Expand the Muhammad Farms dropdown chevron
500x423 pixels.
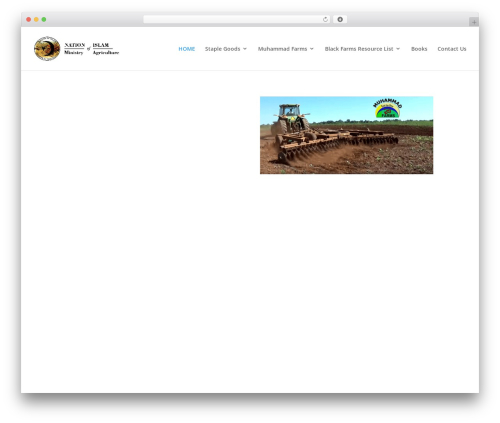pos(312,49)
